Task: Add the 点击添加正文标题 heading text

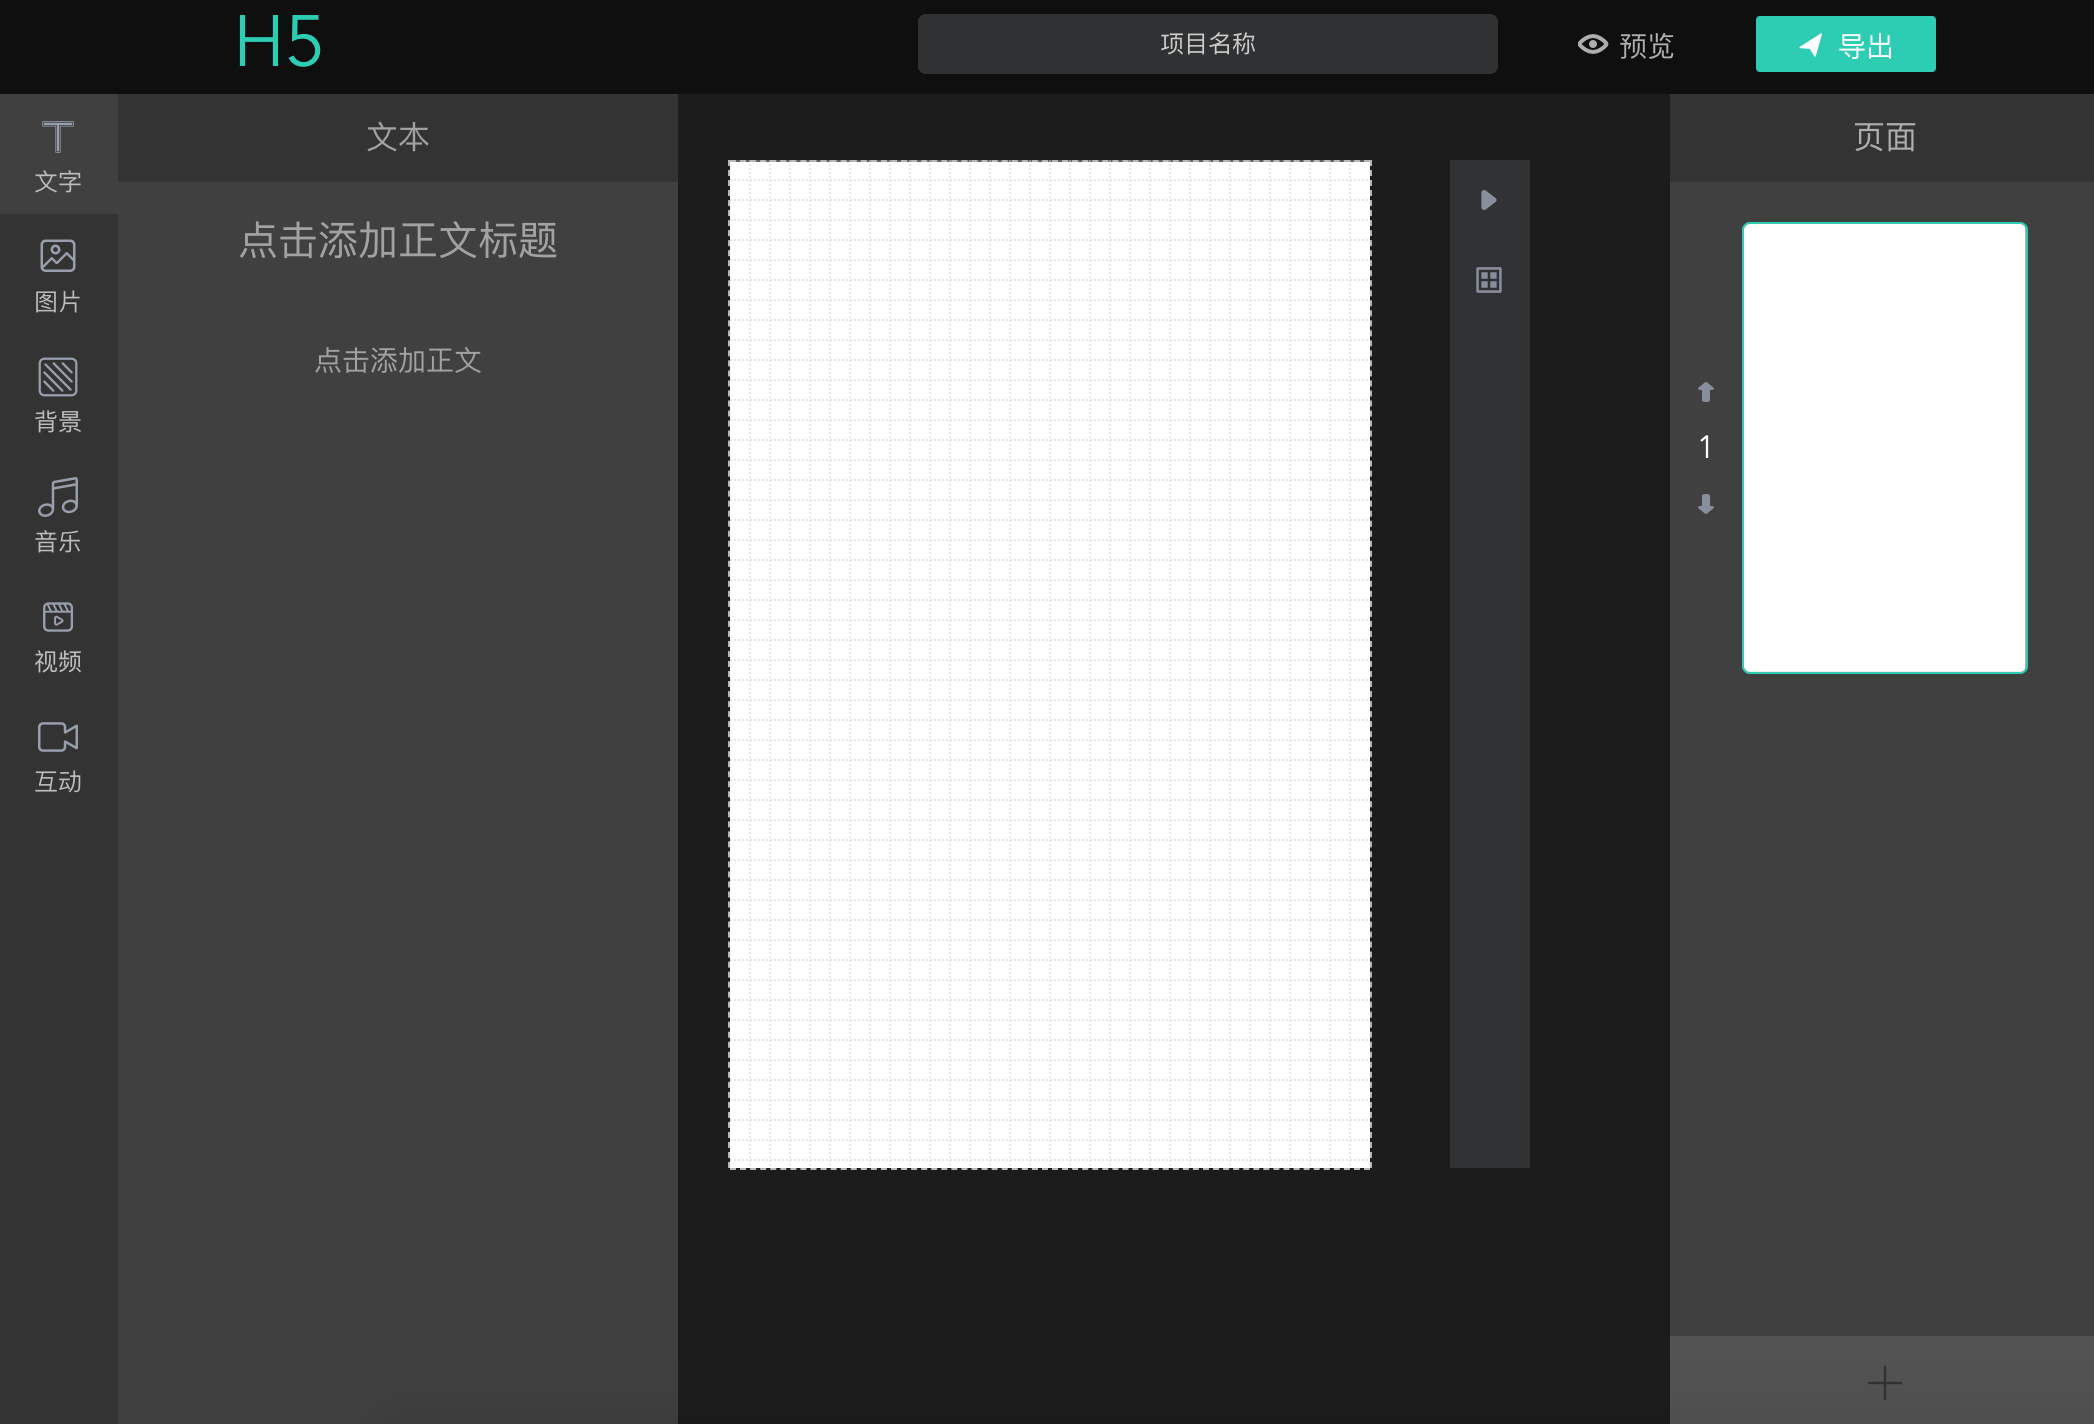Action: point(398,241)
